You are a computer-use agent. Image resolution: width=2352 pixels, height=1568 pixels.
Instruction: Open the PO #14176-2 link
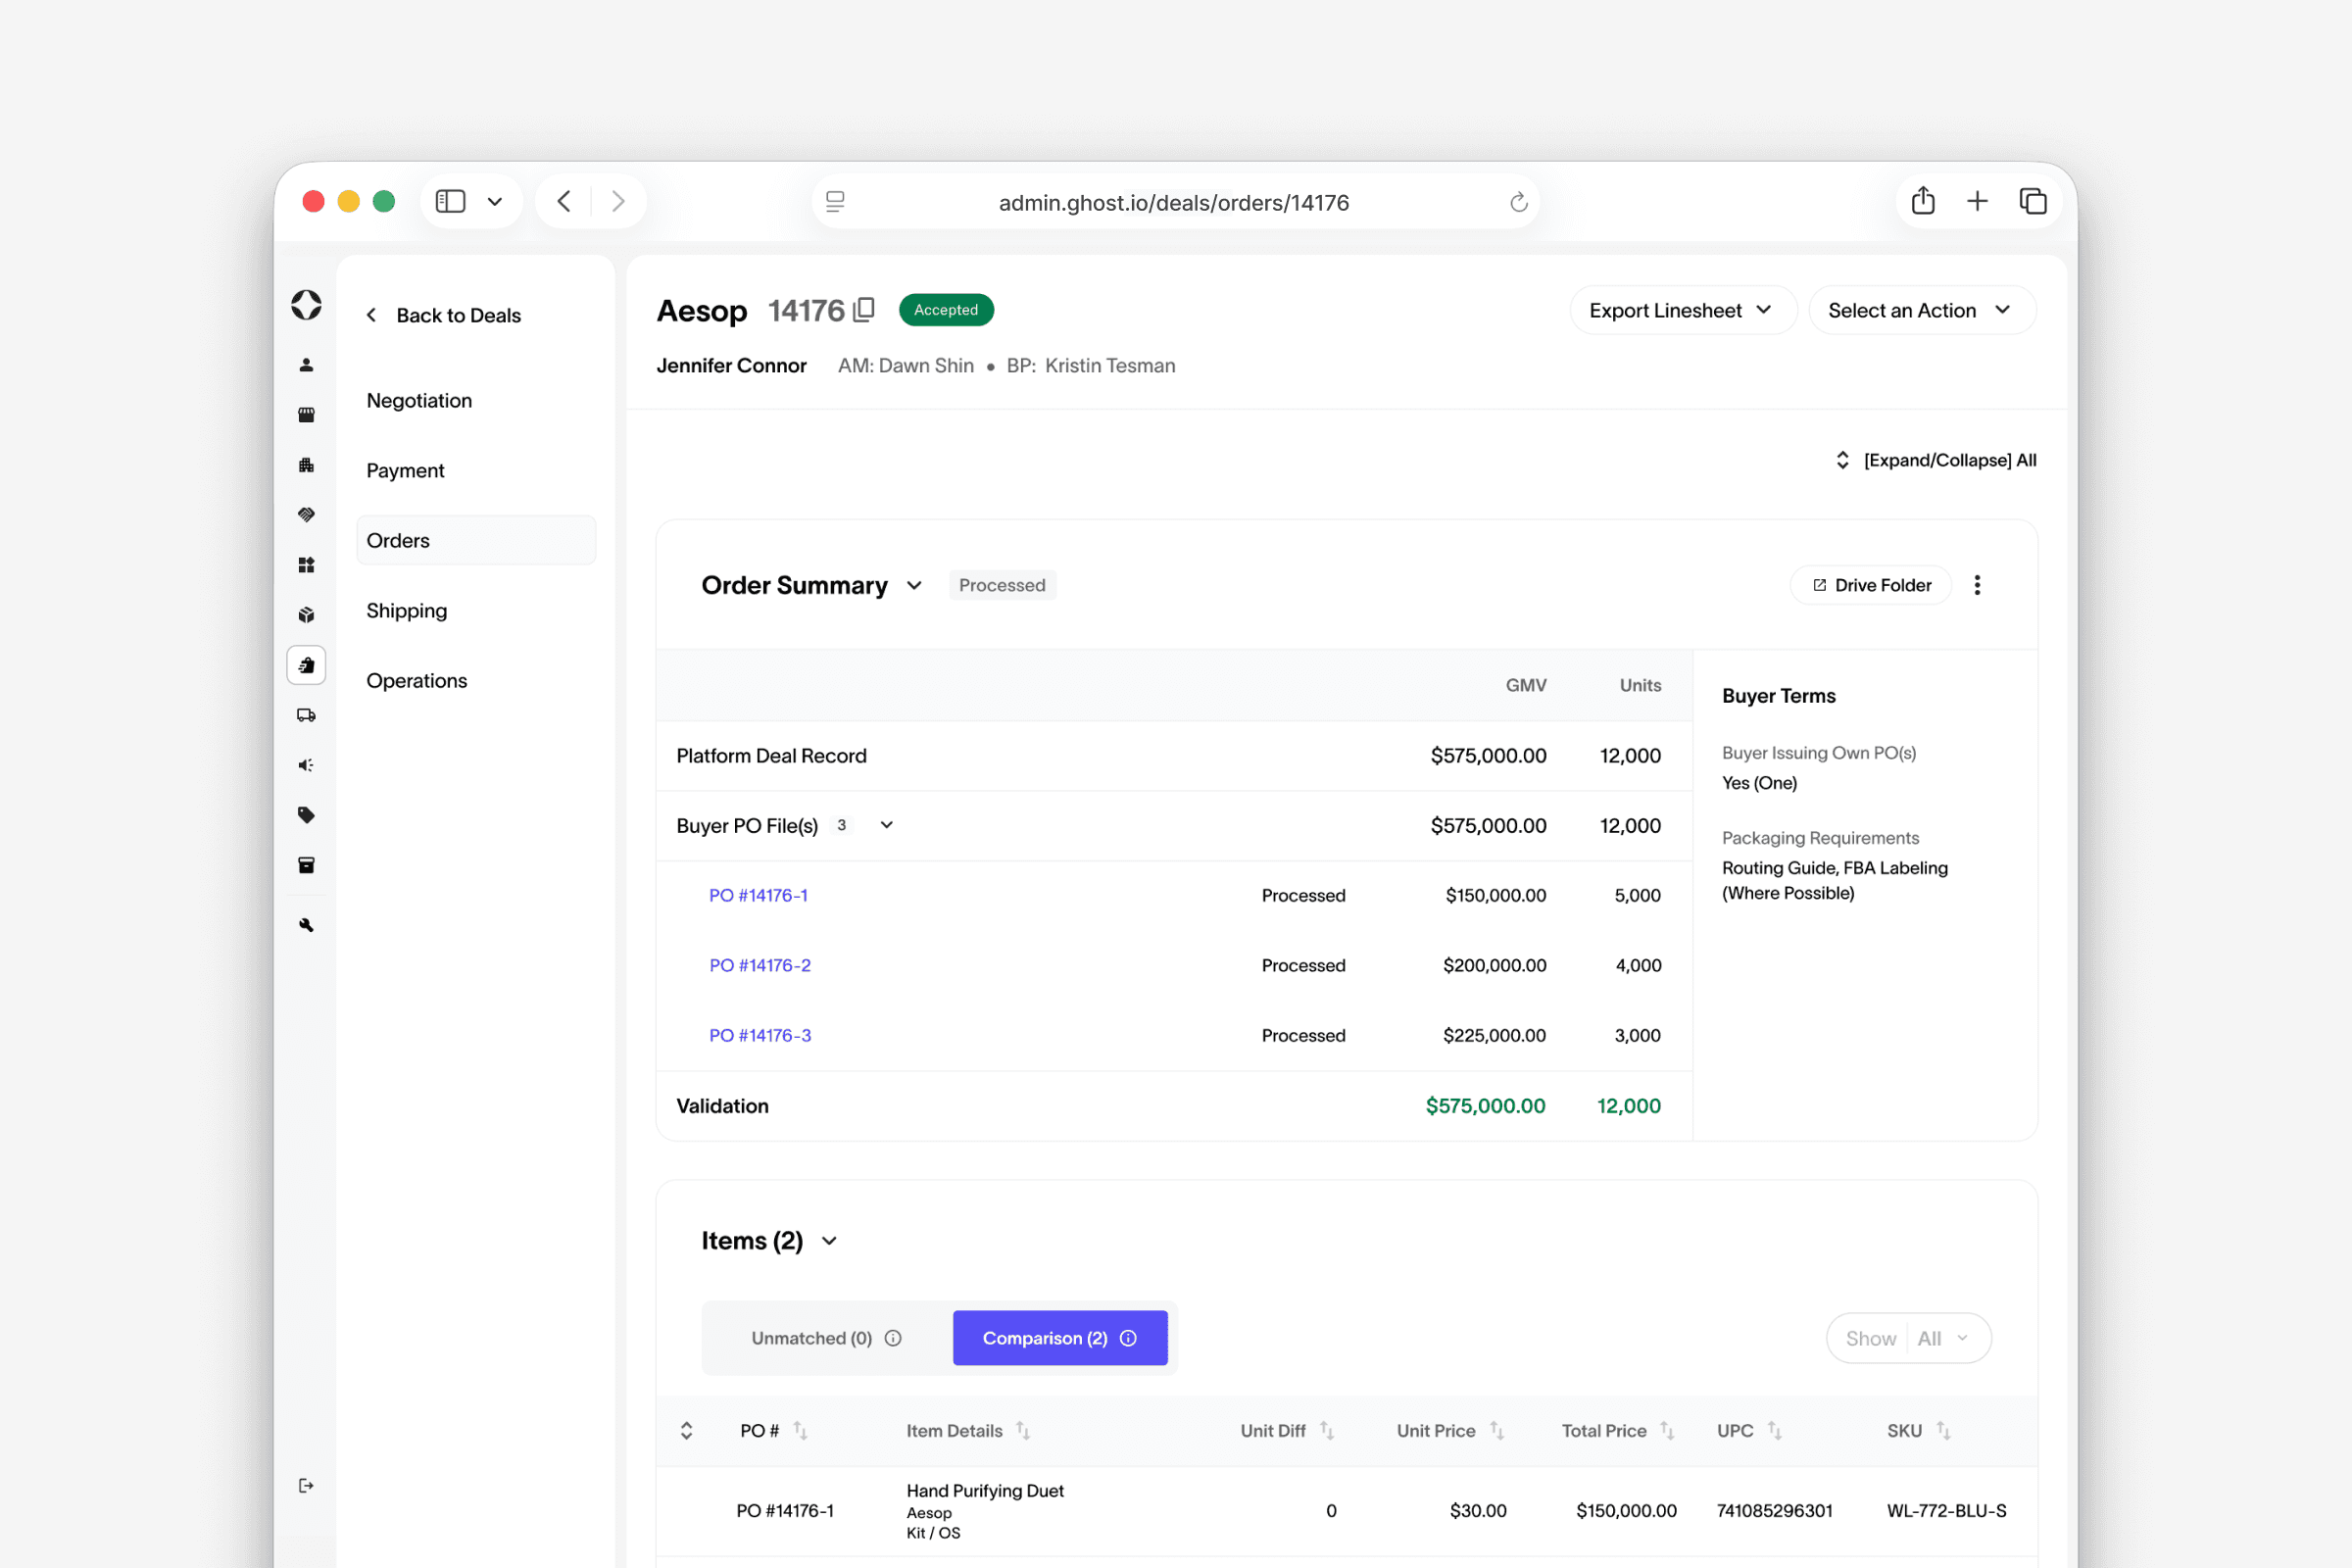click(x=760, y=965)
